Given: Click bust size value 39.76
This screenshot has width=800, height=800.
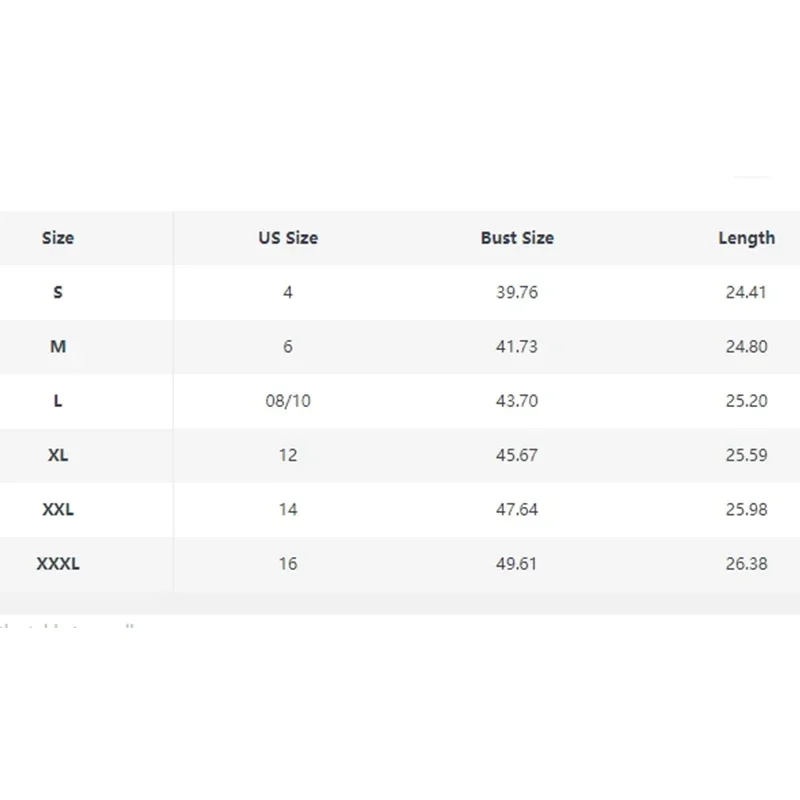Looking at the screenshot, I should tap(517, 292).
